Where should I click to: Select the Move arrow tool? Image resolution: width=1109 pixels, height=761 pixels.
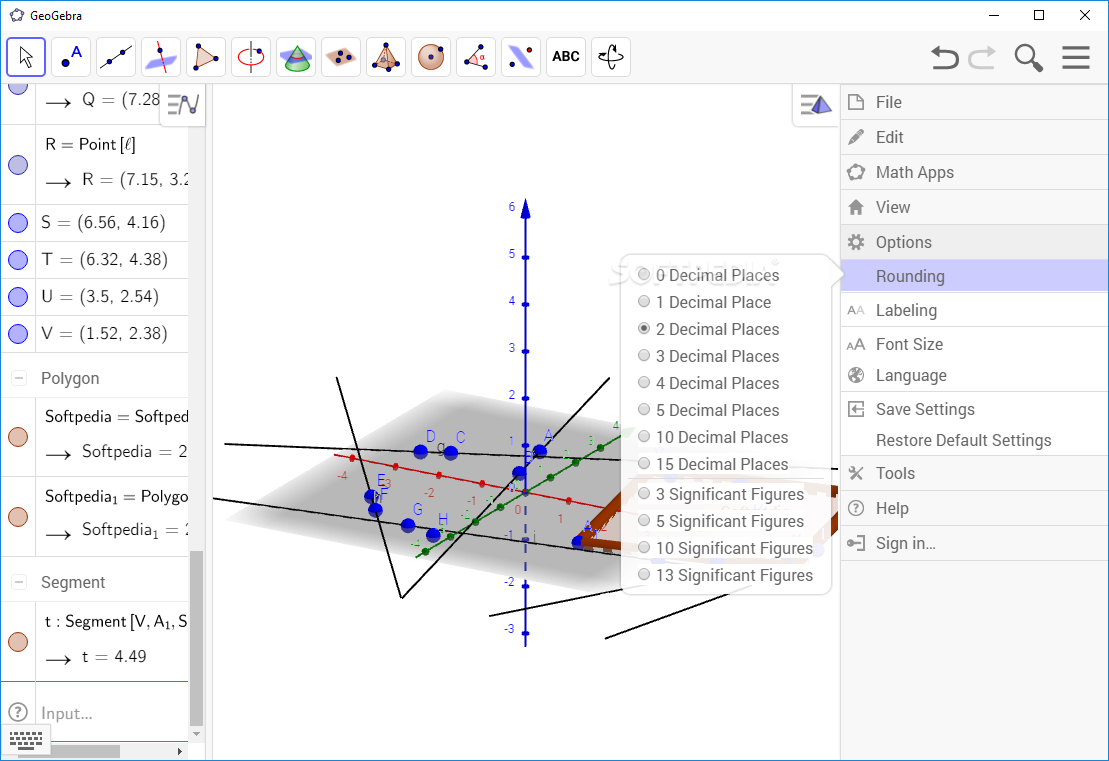coord(26,57)
